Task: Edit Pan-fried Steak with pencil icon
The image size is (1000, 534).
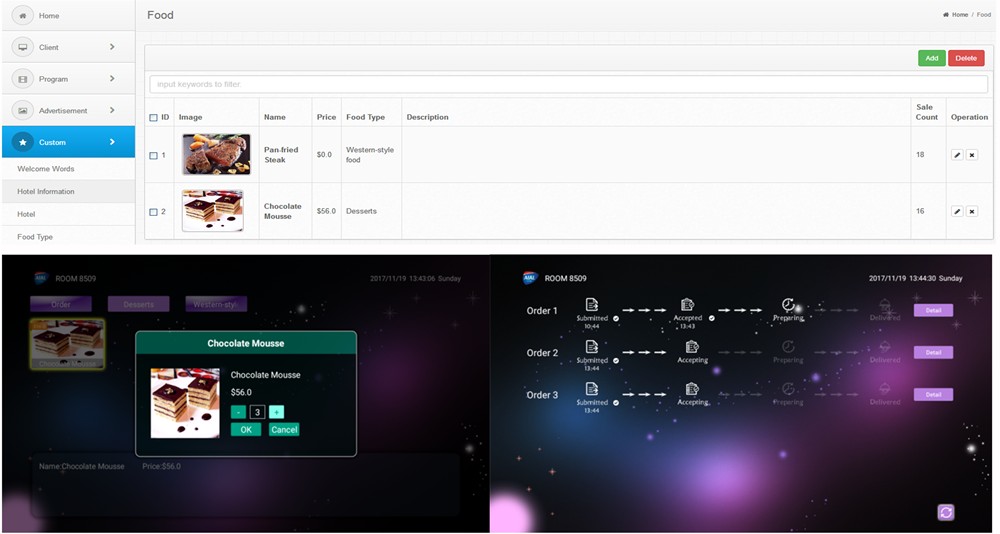Action: point(957,155)
